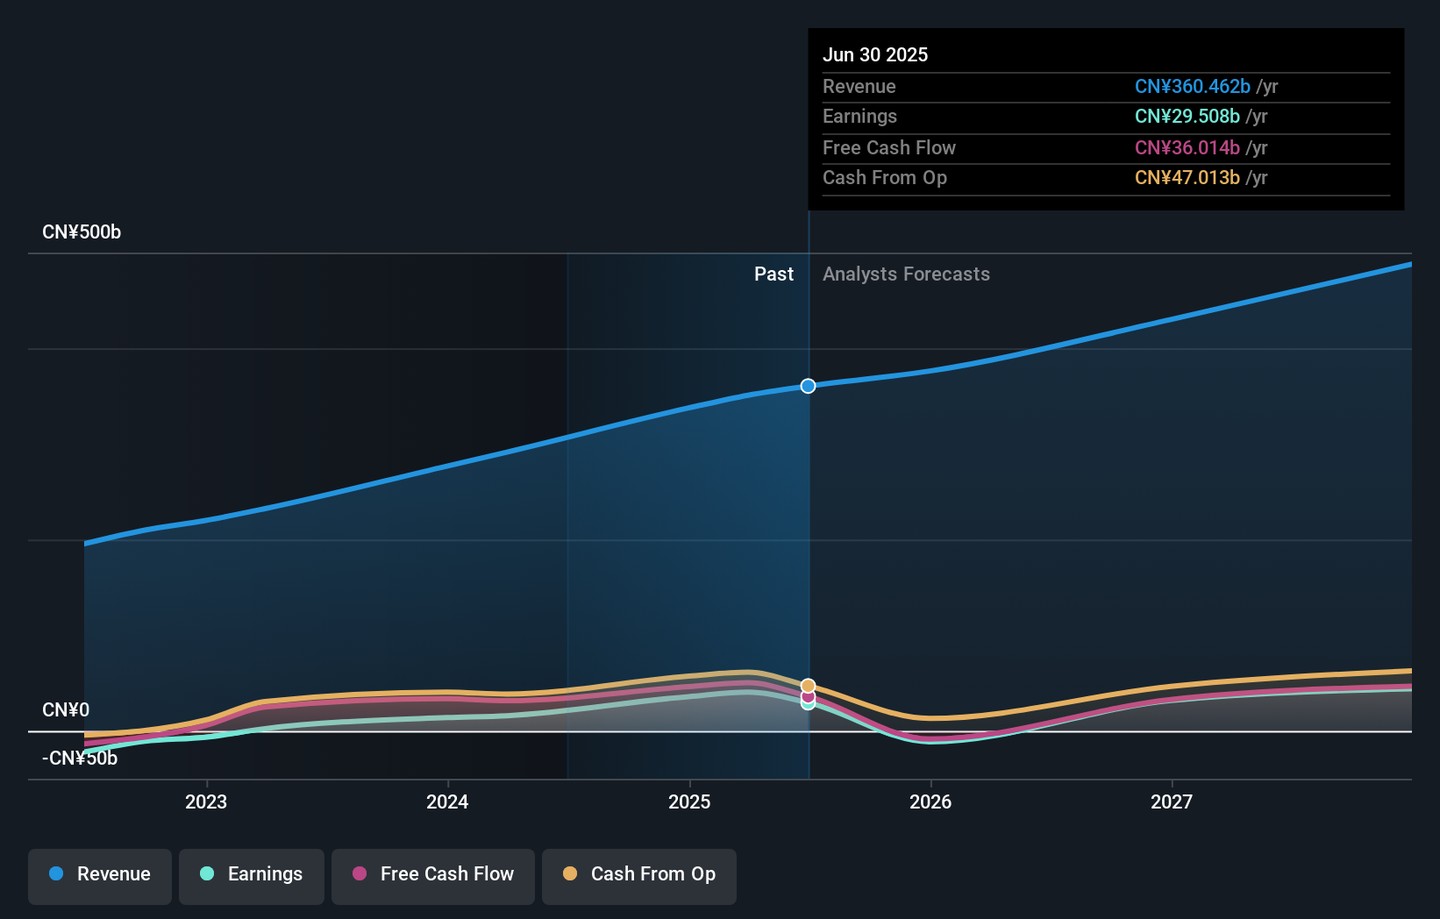Toggle the Cash From Op legend series

coord(639,876)
